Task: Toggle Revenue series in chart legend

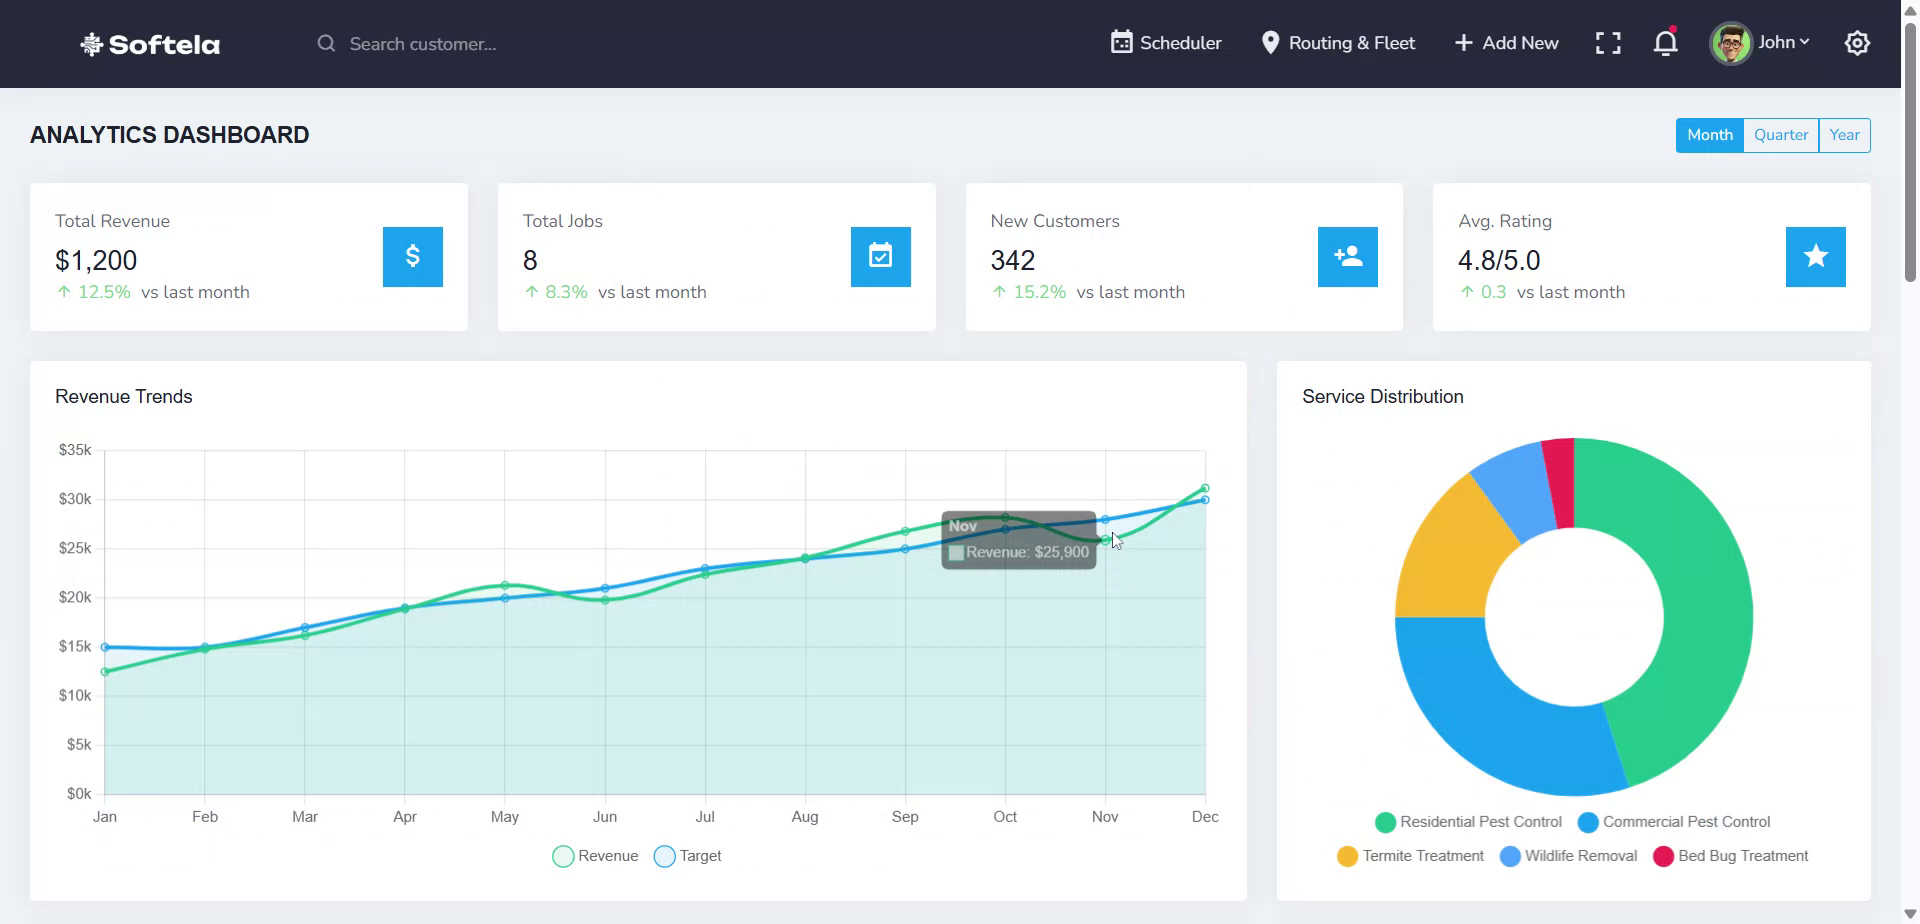Action: tap(596, 856)
